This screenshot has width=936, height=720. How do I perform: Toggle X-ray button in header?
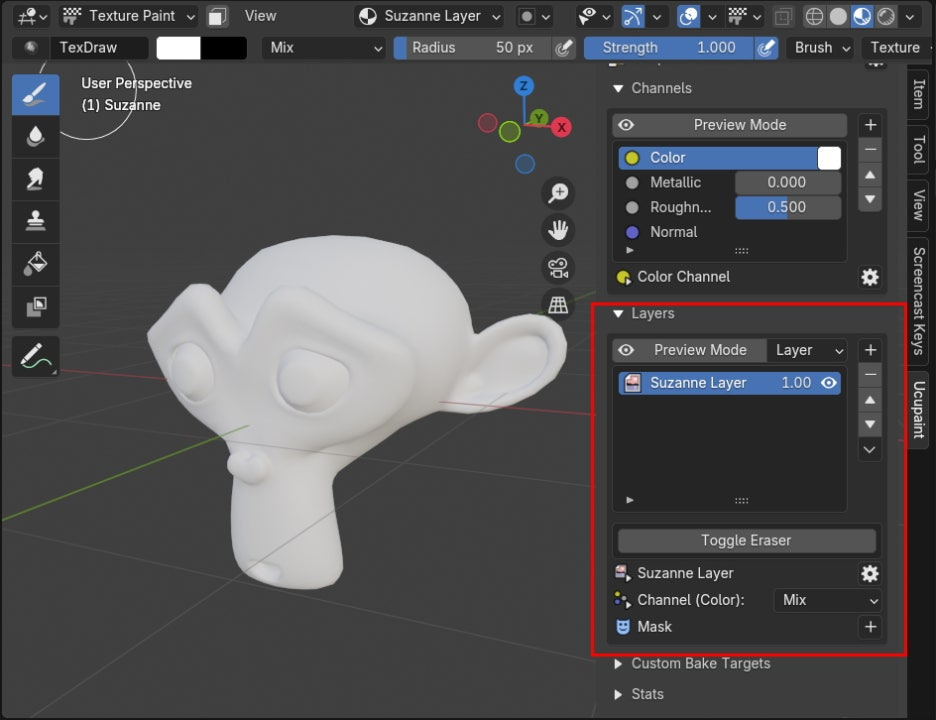783,17
